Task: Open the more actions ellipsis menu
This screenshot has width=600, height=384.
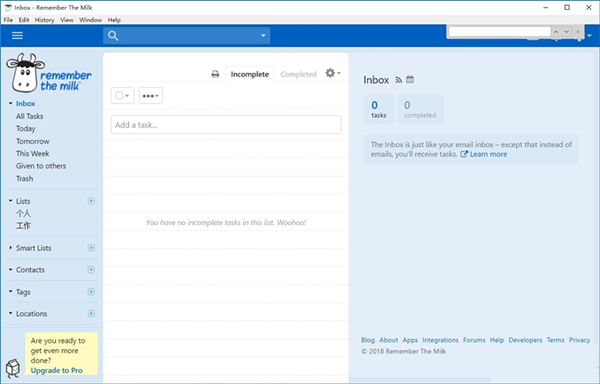Action: coord(150,96)
